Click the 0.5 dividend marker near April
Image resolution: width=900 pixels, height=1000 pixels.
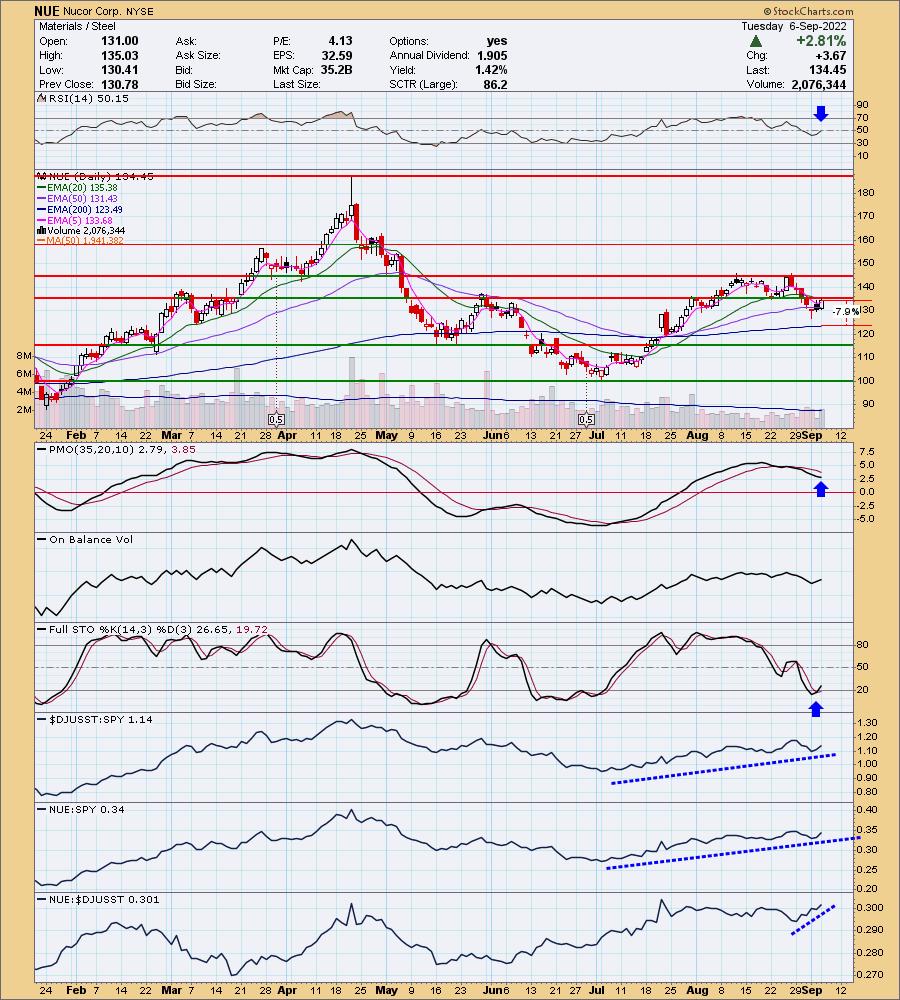pyautogui.click(x=276, y=420)
